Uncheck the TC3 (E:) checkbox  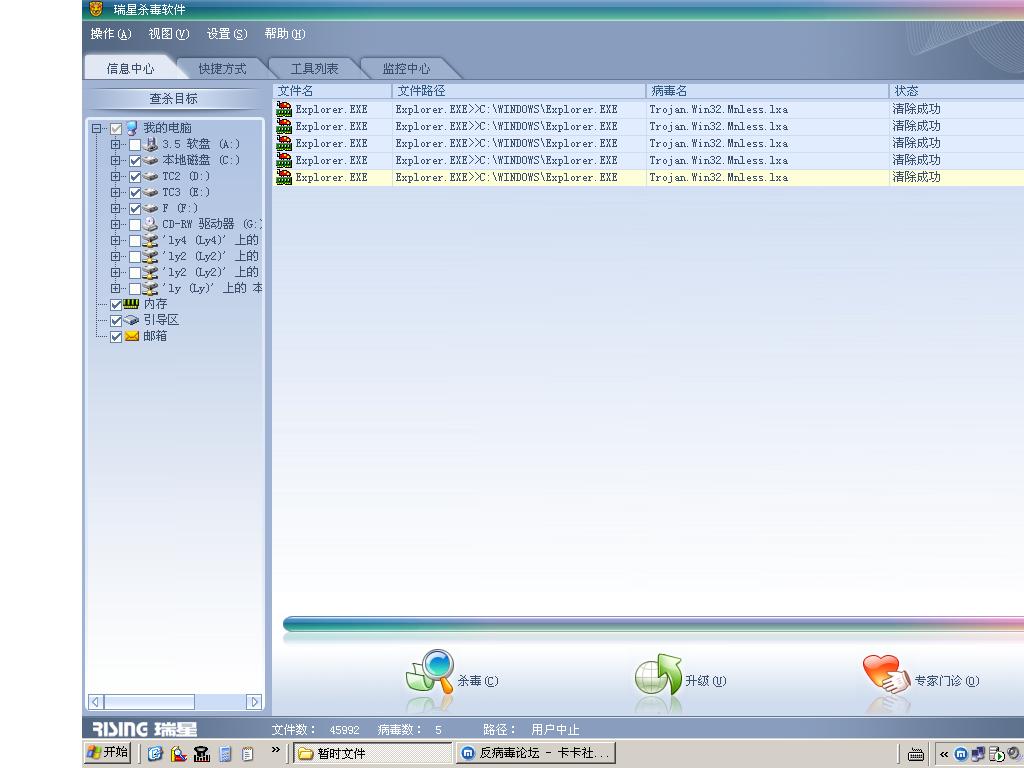[x=135, y=193]
